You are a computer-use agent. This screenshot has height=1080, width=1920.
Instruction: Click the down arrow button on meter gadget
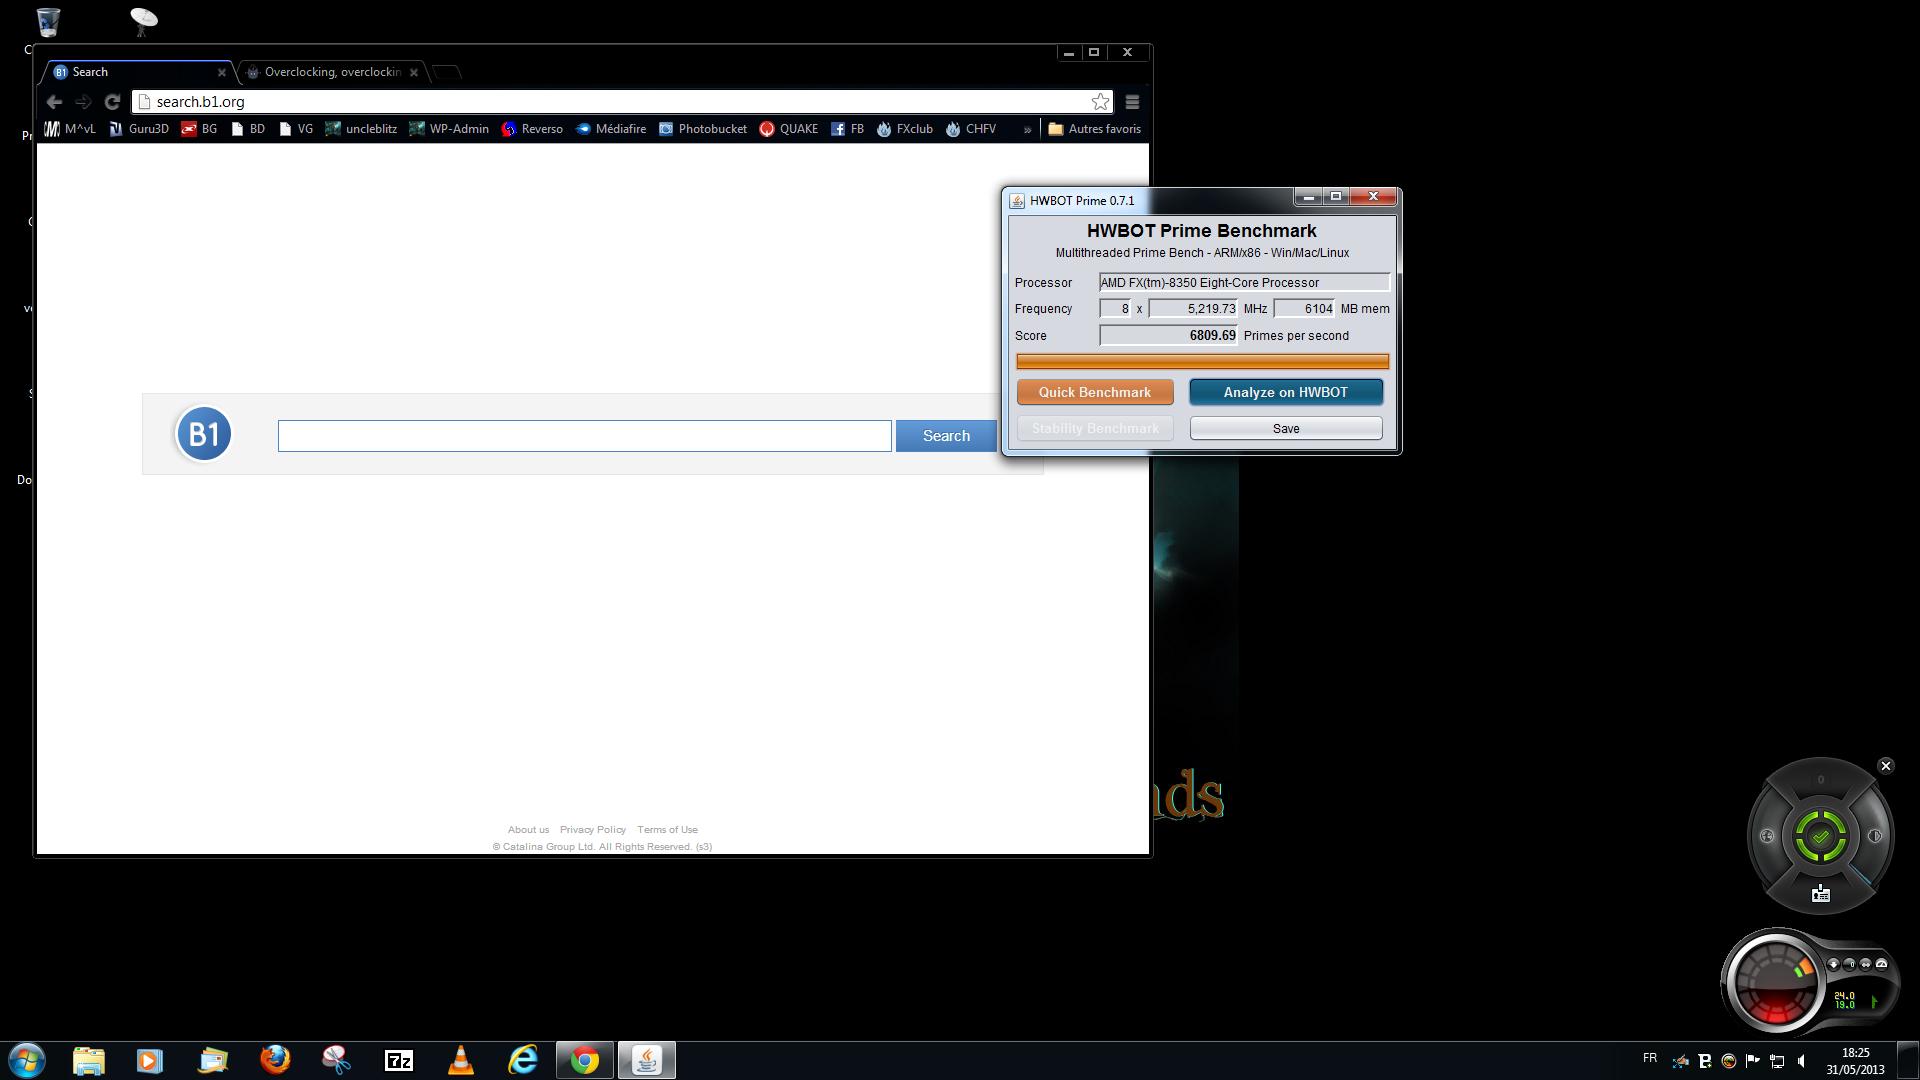coord(1833,964)
